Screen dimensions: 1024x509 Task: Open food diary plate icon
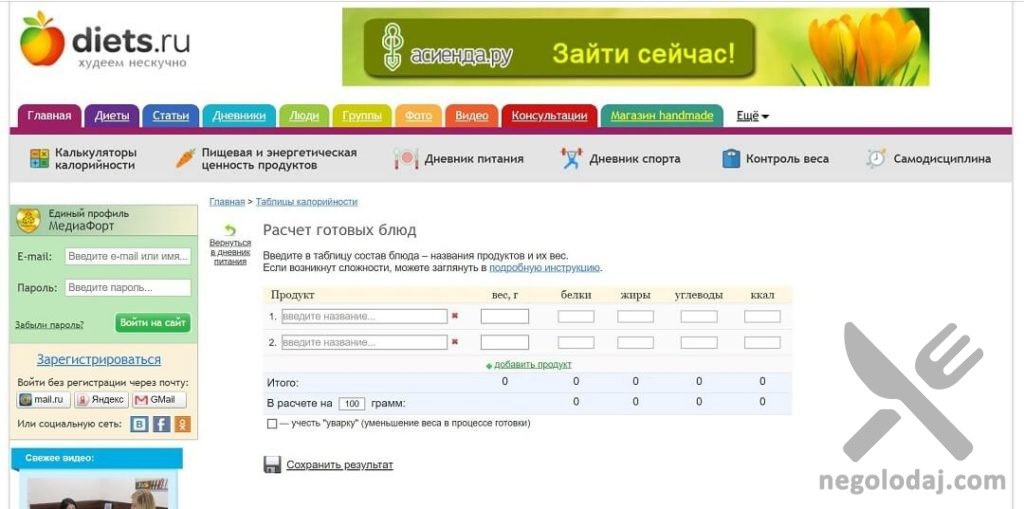406,158
